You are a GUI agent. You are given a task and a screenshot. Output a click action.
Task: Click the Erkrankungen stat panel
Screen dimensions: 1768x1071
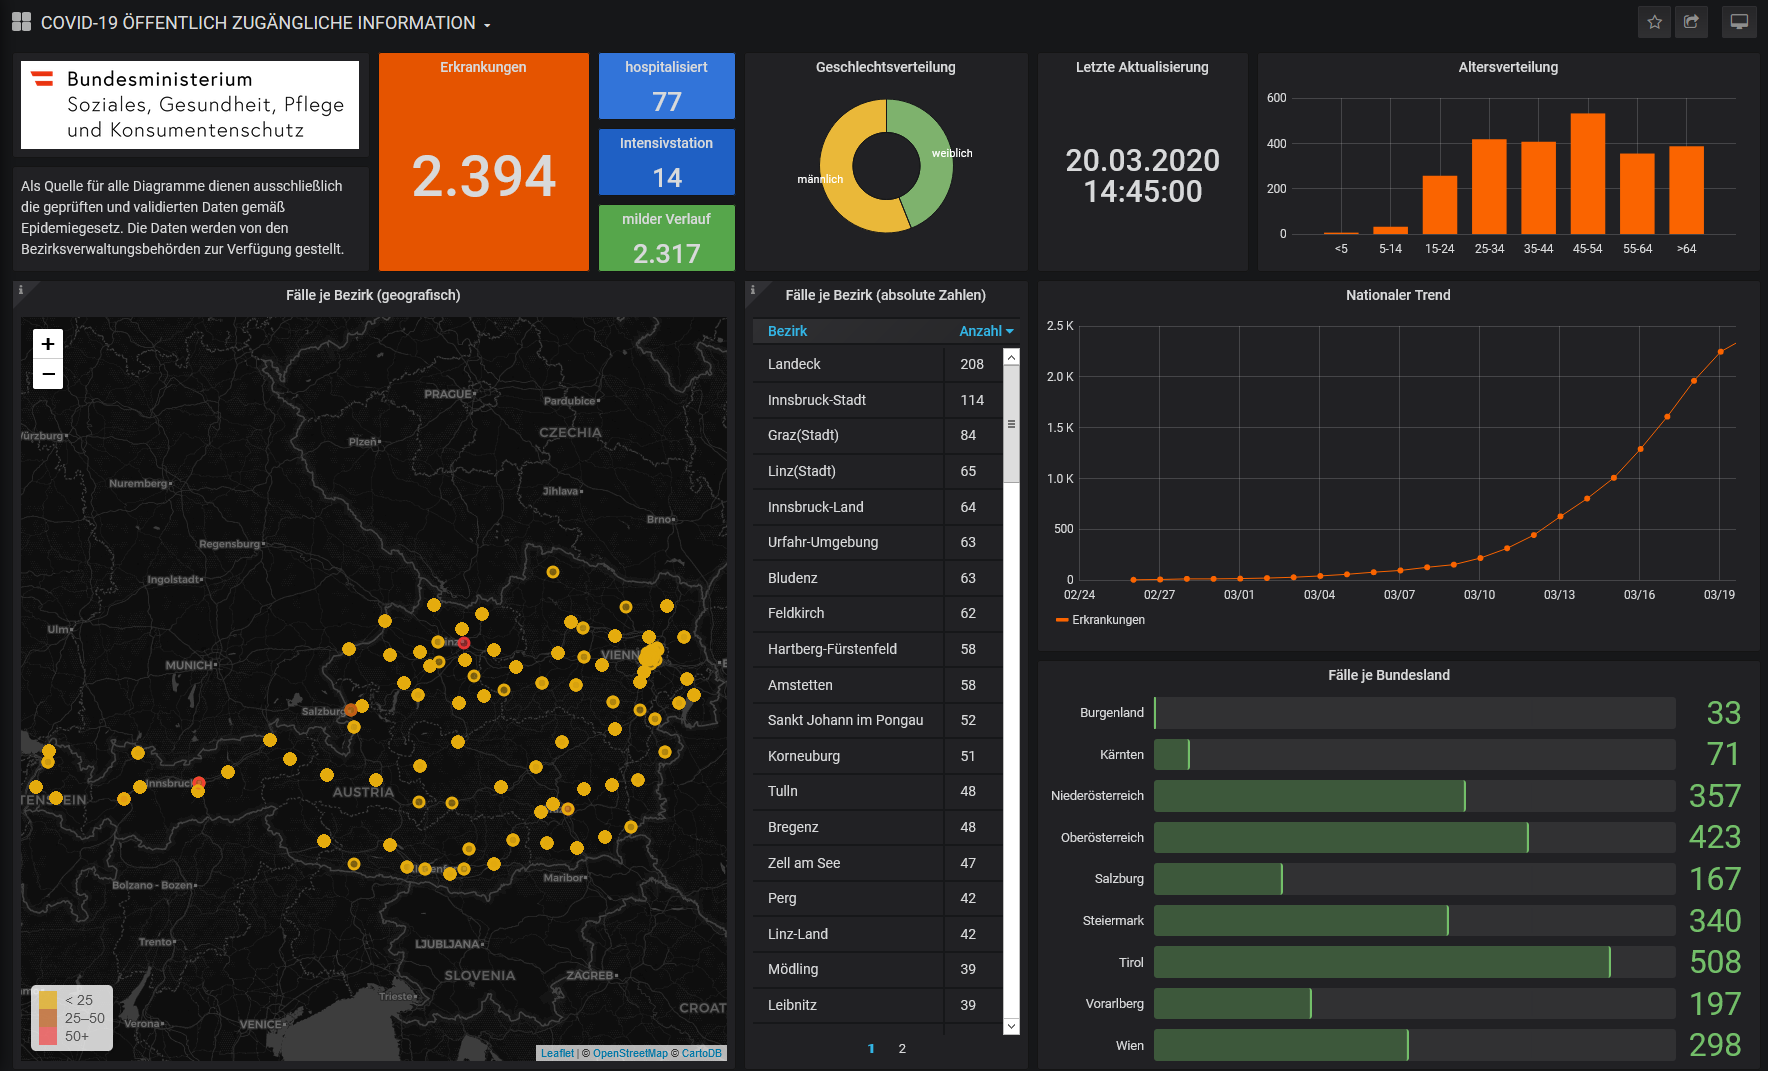tap(484, 162)
